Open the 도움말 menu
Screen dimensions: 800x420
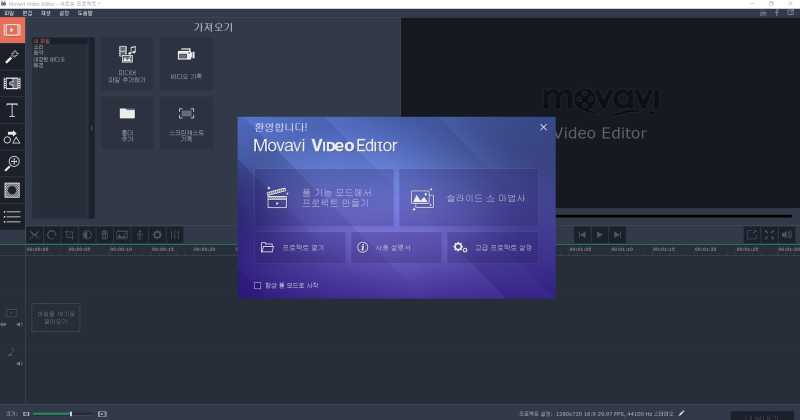[85, 13]
